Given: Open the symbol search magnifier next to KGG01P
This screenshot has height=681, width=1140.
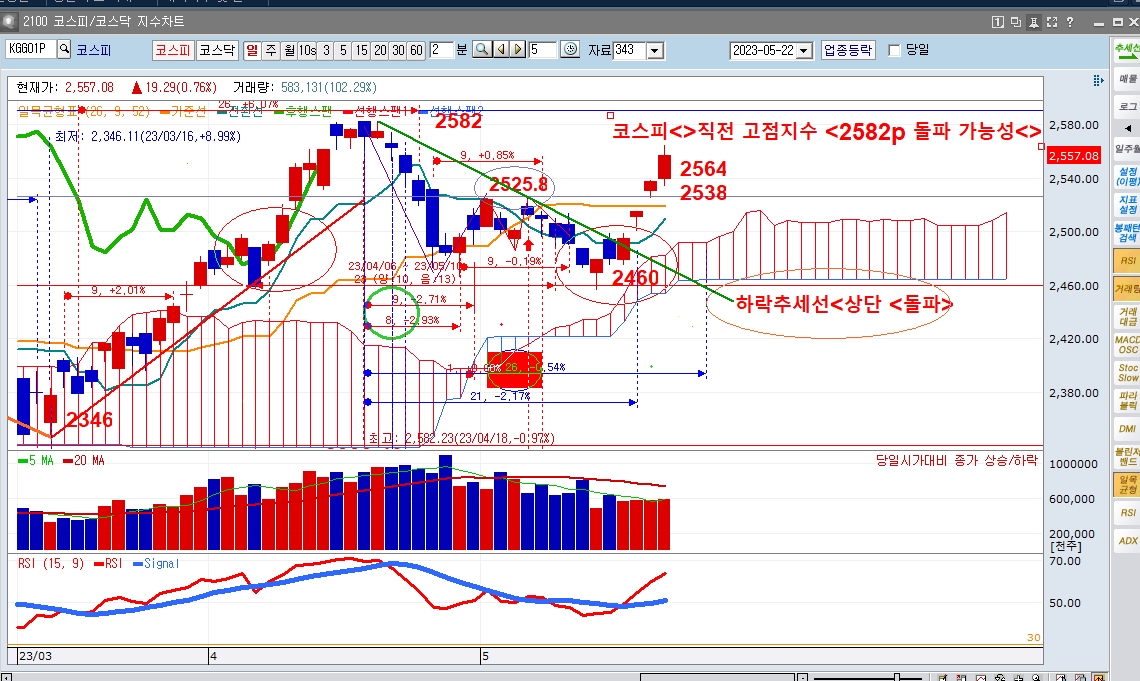Looking at the screenshot, I should 64,49.
